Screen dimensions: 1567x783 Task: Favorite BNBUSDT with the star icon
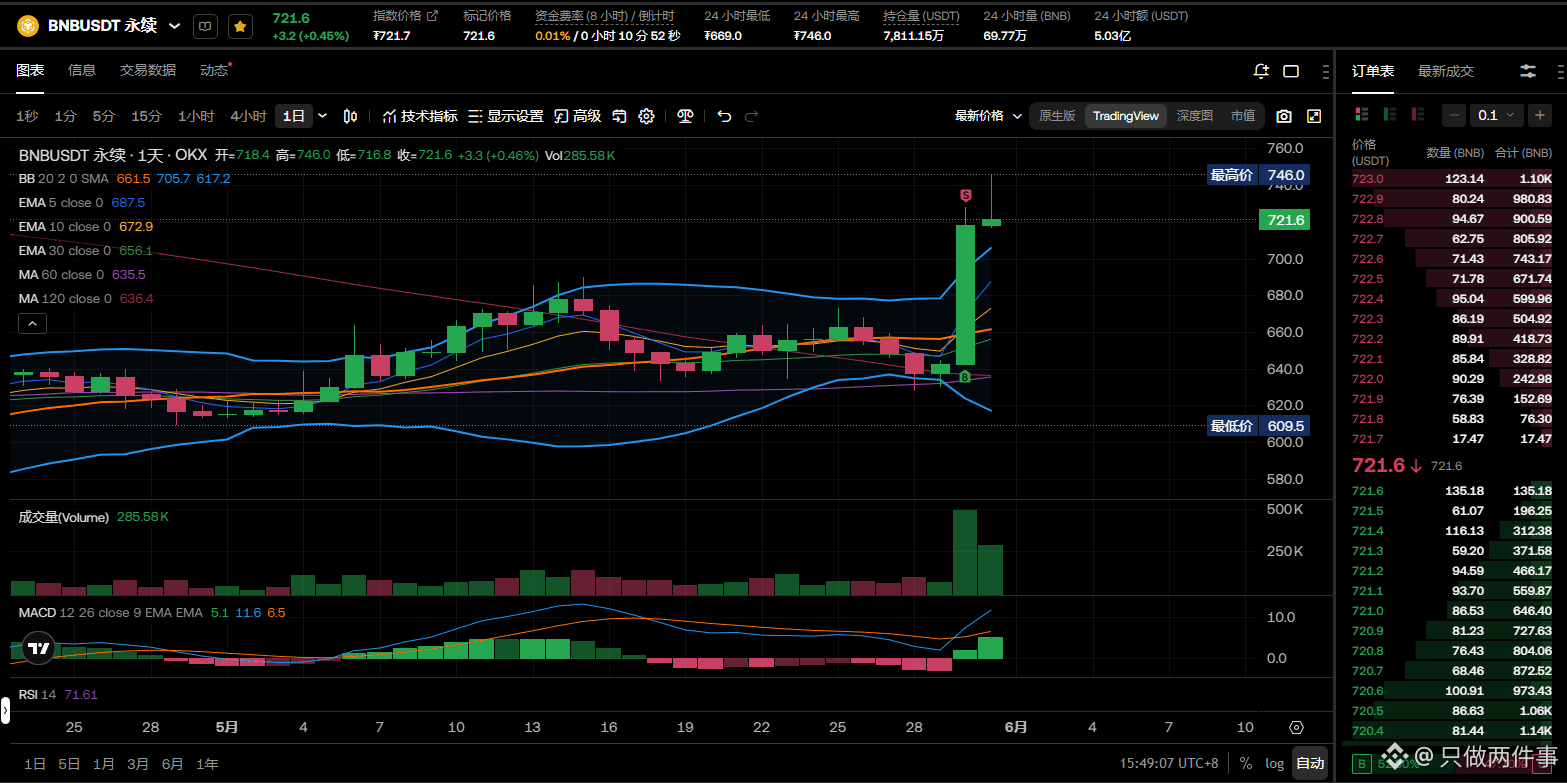[240, 27]
